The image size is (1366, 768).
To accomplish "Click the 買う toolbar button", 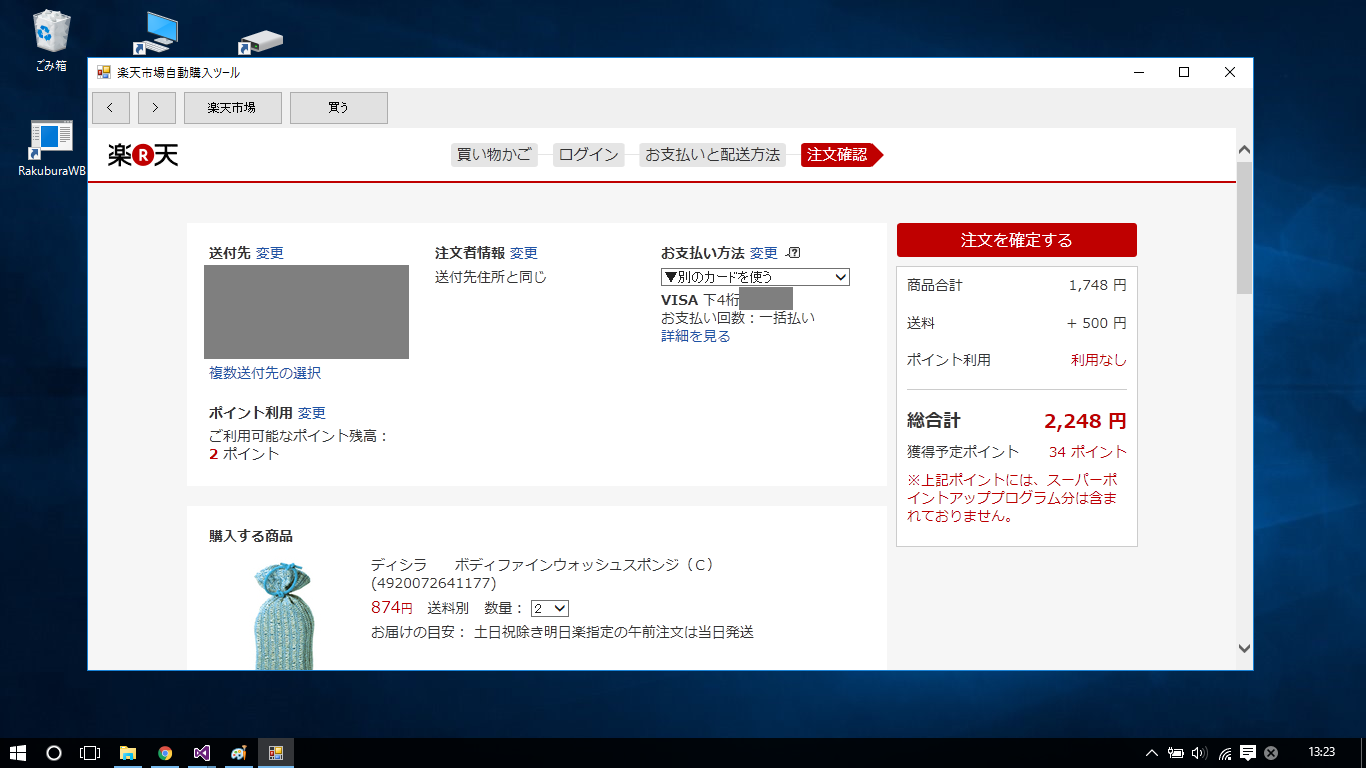I will tap(338, 108).
